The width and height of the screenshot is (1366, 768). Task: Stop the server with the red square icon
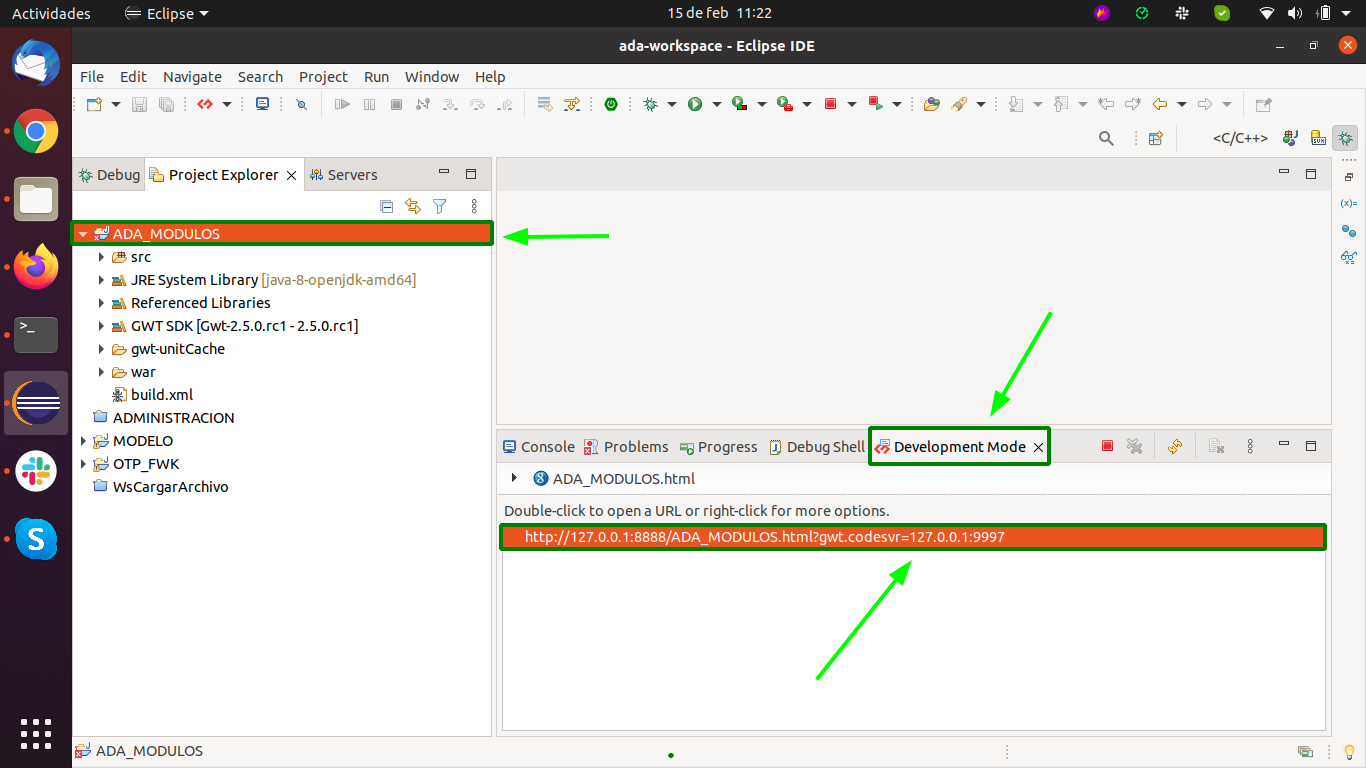tap(1107, 447)
